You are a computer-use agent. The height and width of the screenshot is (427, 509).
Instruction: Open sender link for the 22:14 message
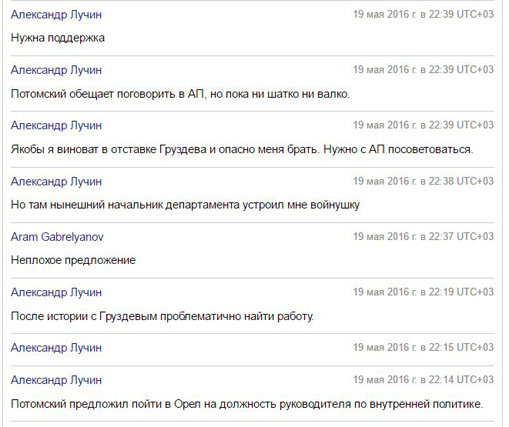(x=56, y=380)
